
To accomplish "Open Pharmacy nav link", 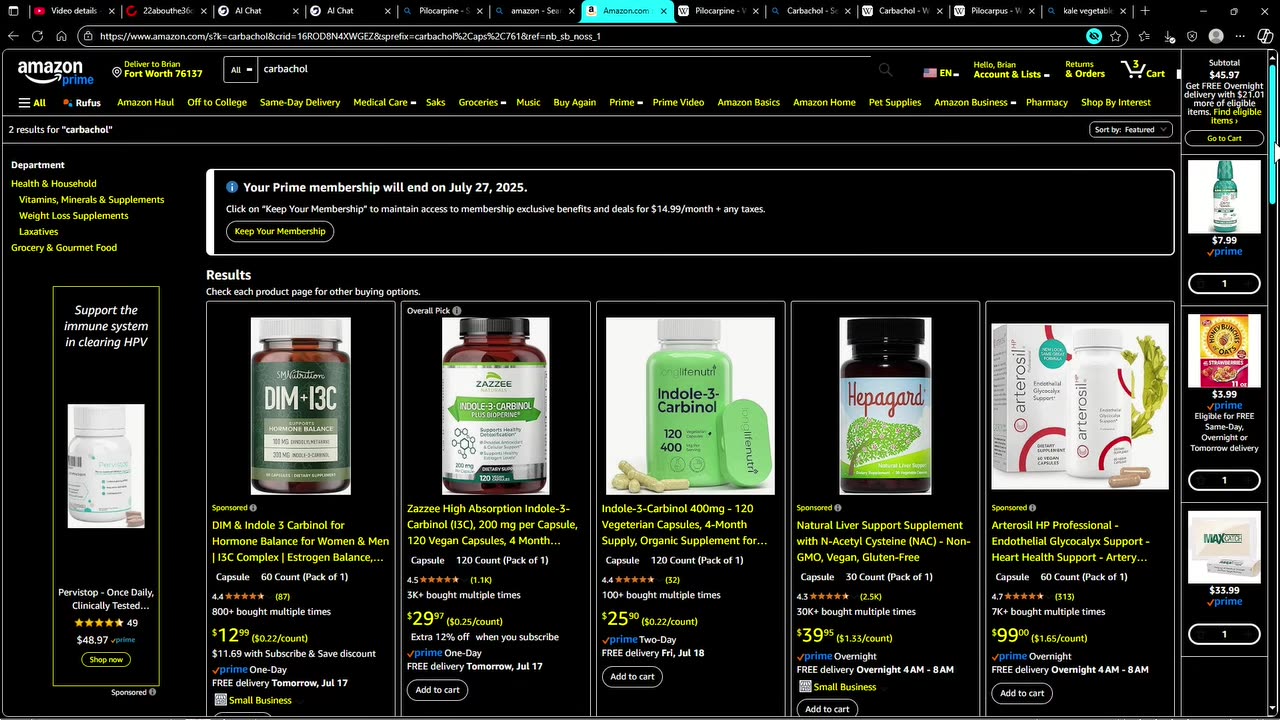I will coord(1047,102).
